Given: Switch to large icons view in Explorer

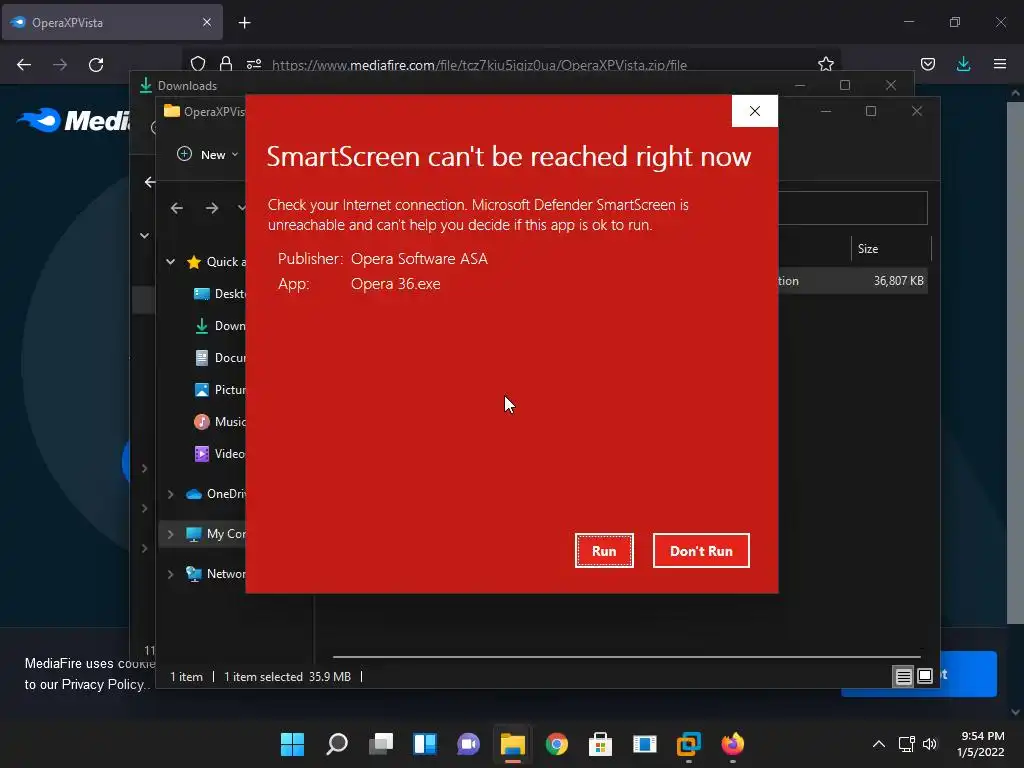Looking at the screenshot, I should click(925, 676).
